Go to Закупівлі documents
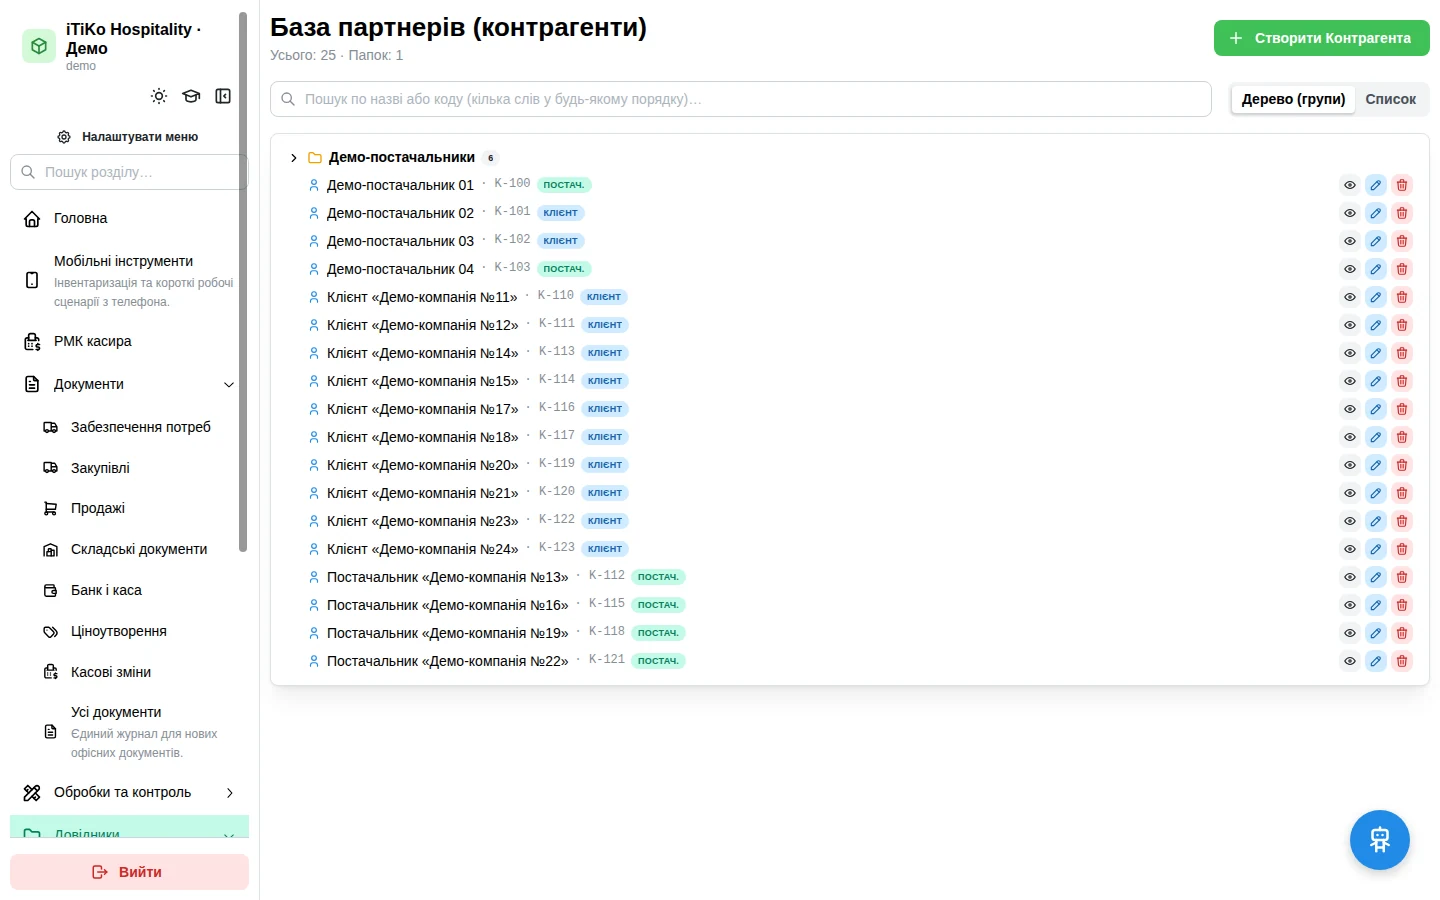The image size is (1440, 900). pos(138,468)
